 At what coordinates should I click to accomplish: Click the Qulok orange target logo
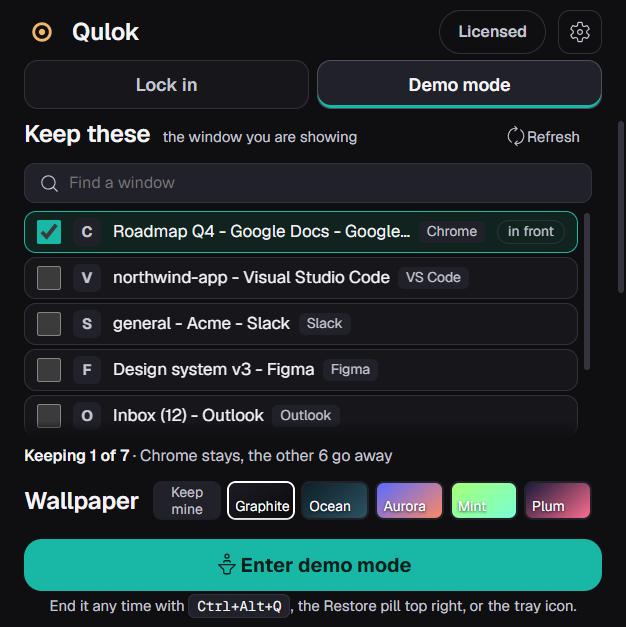(42, 32)
